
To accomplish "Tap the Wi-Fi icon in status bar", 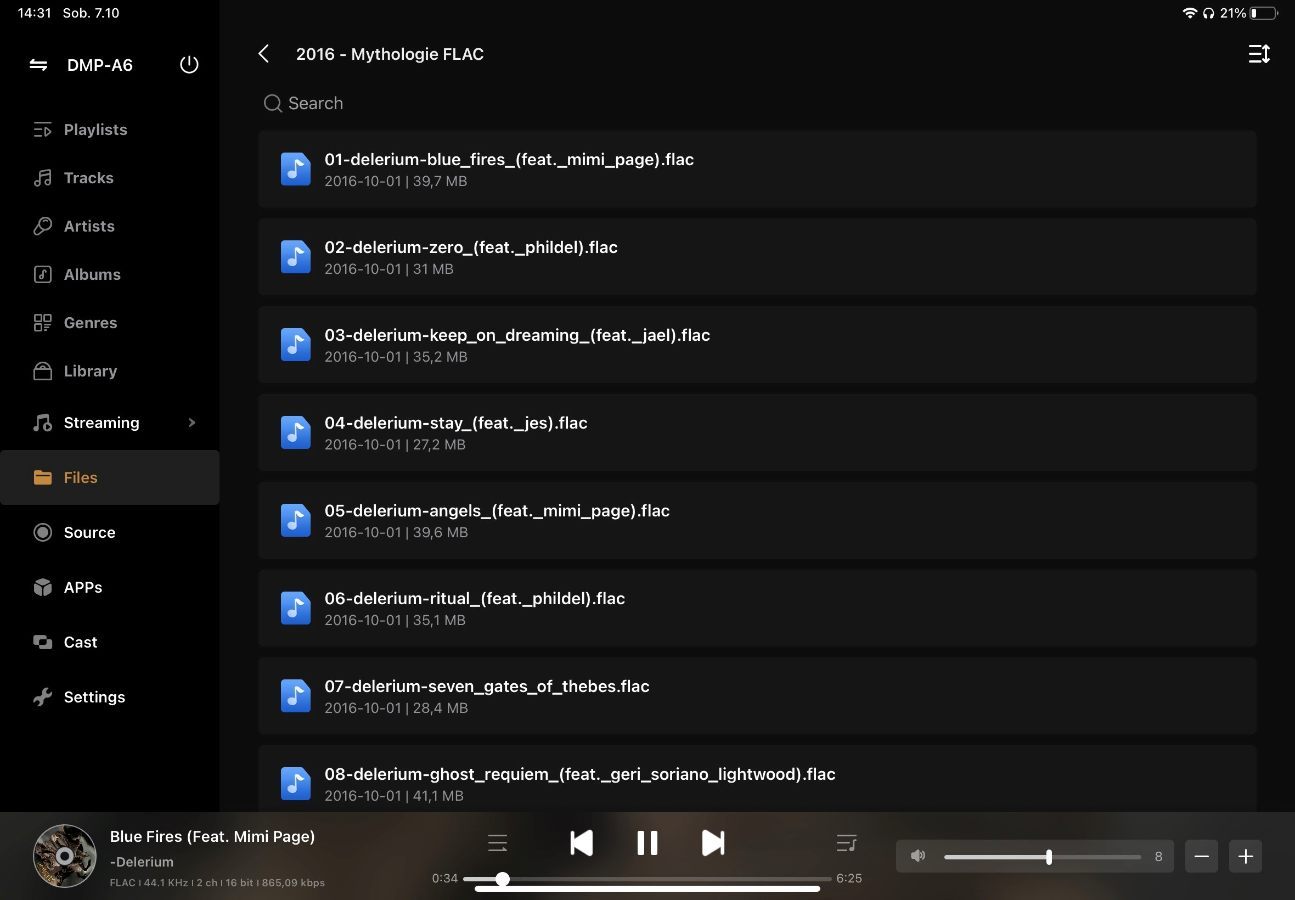I will (x=1190, y=14).
